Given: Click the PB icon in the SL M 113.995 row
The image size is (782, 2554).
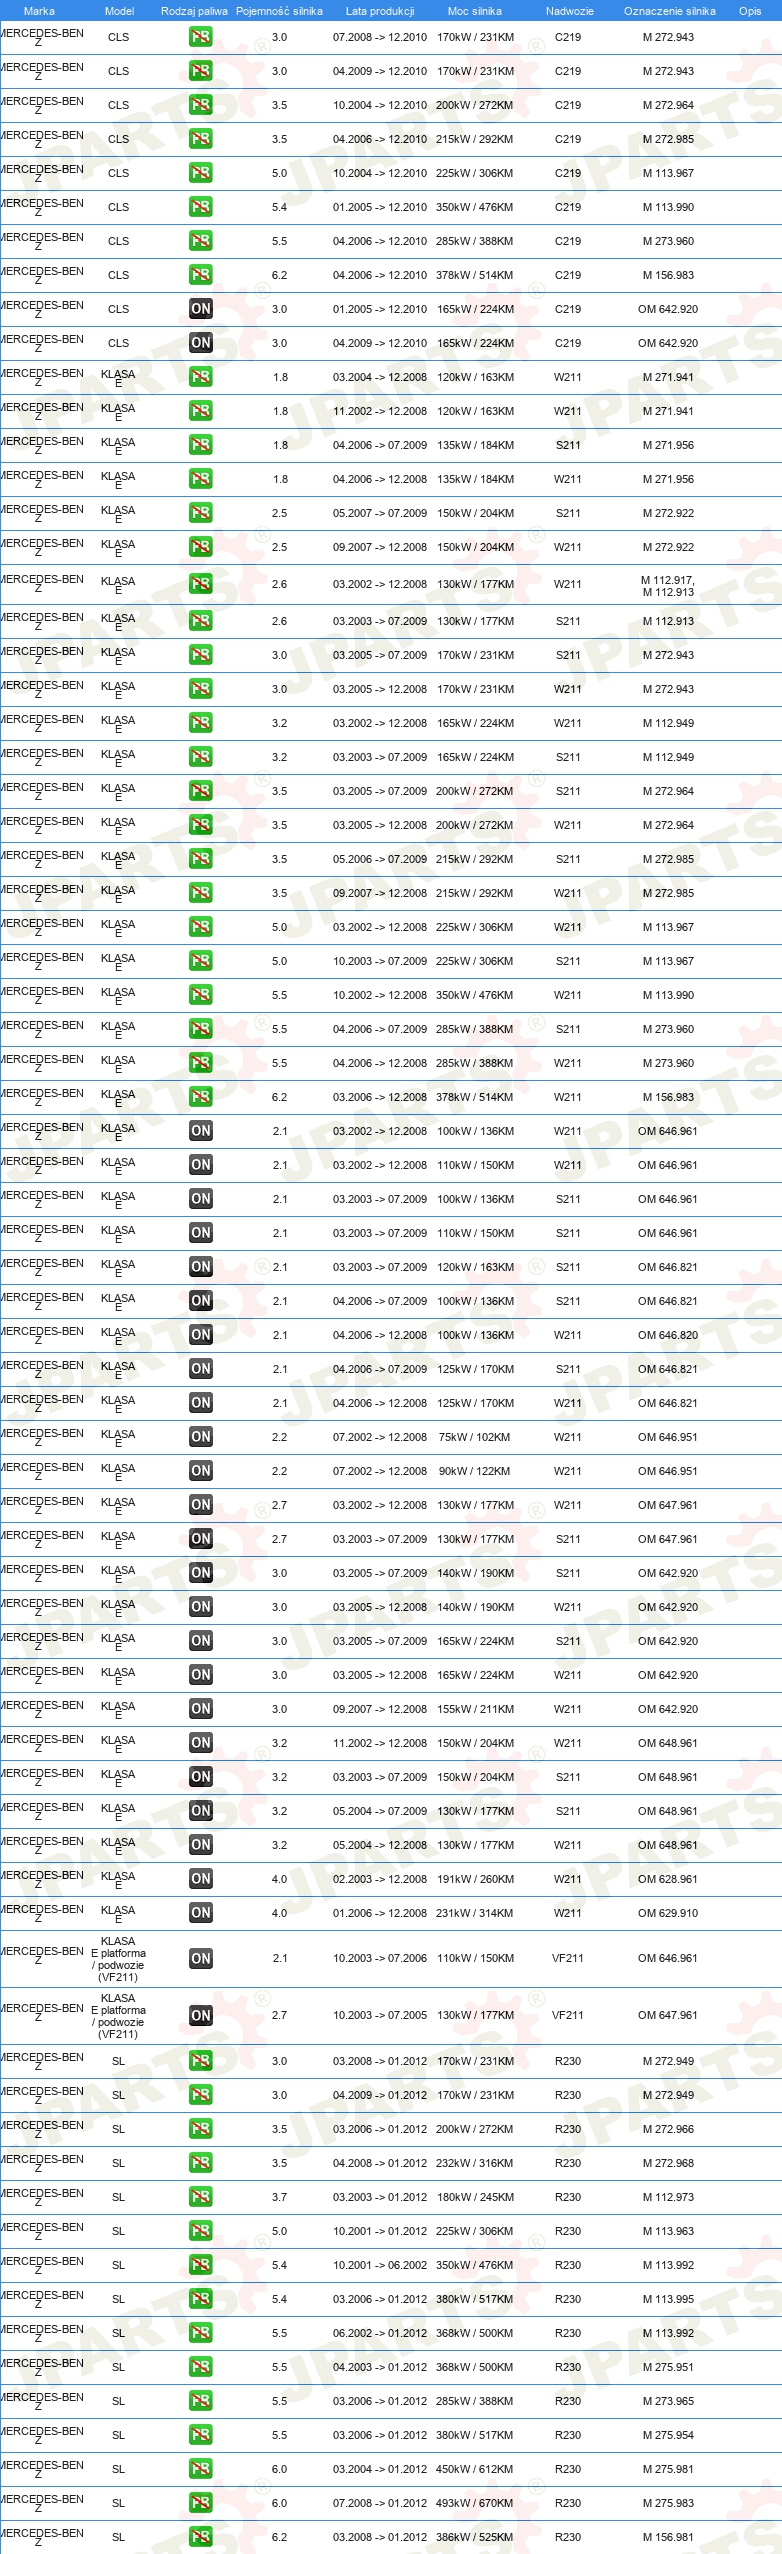Looking at the screenshot, I should tap(200, 2299).
